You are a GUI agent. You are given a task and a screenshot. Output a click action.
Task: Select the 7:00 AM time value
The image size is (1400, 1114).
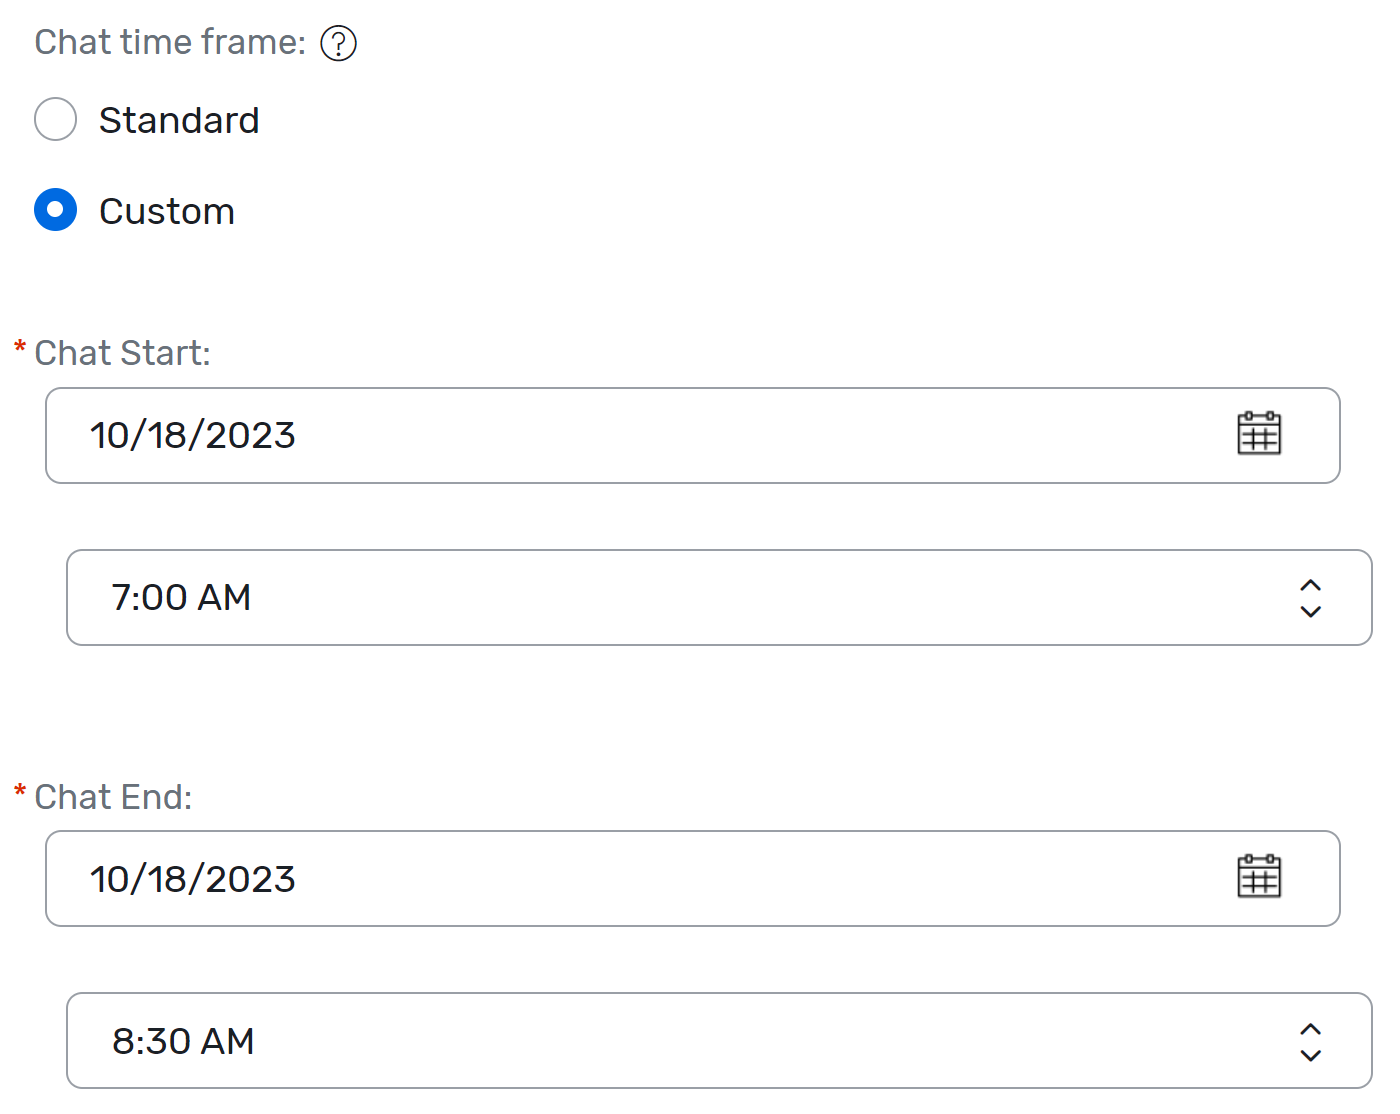pyautogui.click(x=182, y=597)
